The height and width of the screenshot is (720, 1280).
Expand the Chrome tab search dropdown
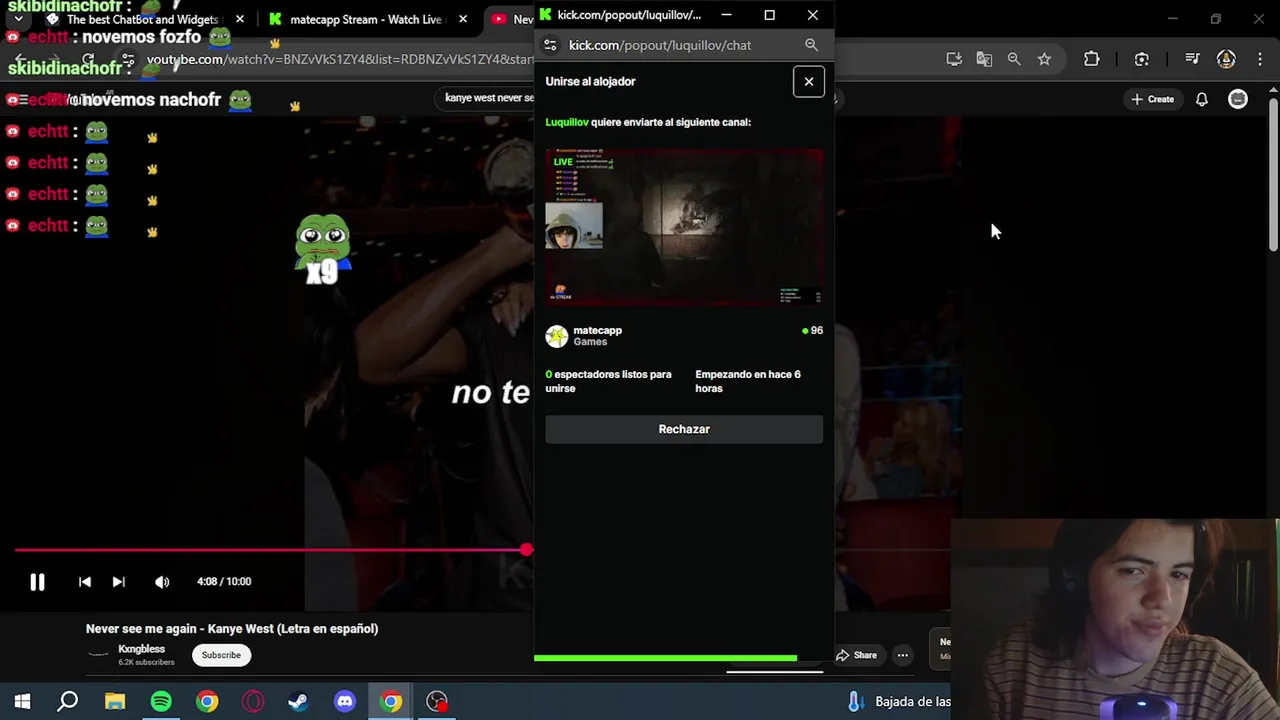[x=18, y=19]
